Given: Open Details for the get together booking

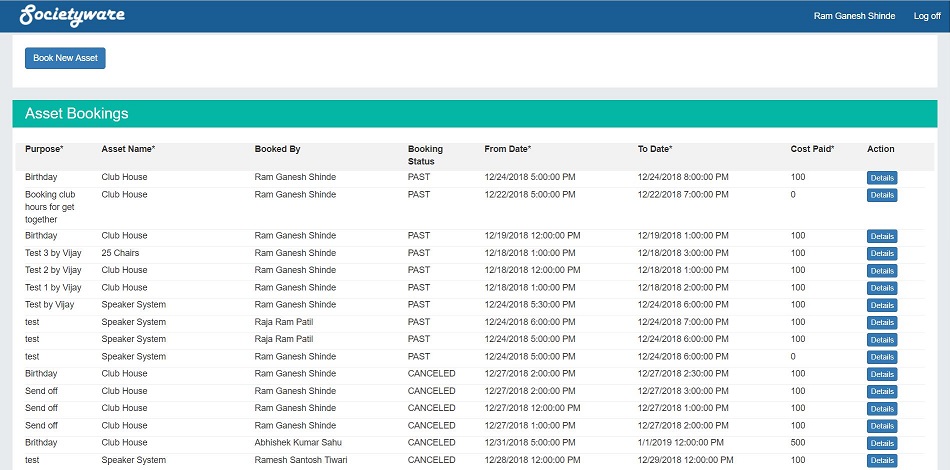Looking at the screenshot, I should tap(882, 195).
